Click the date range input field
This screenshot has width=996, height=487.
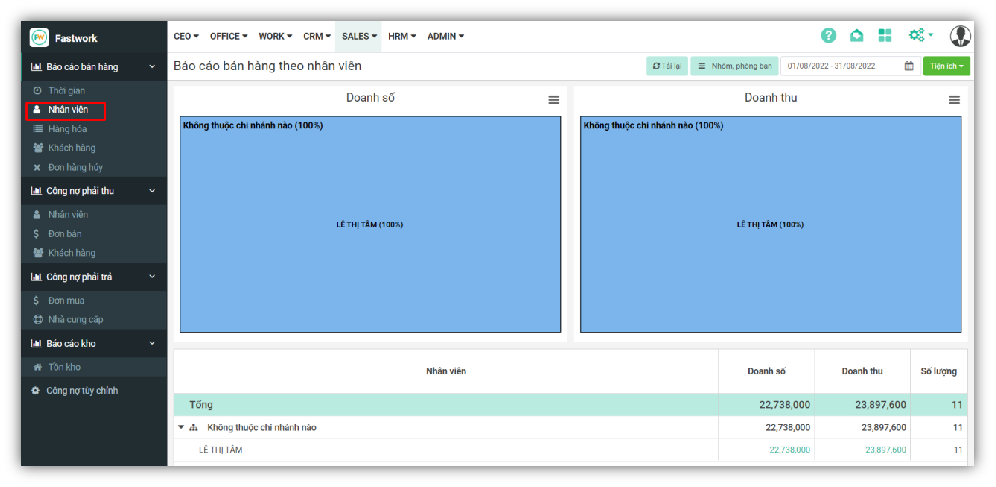click(840, 66)
